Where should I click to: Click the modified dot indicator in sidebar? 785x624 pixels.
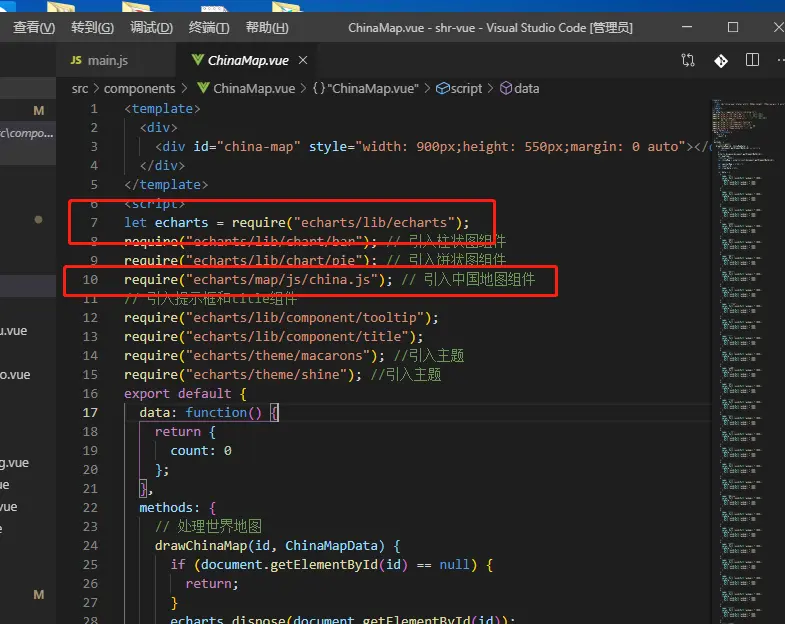(x=38, y=219)
